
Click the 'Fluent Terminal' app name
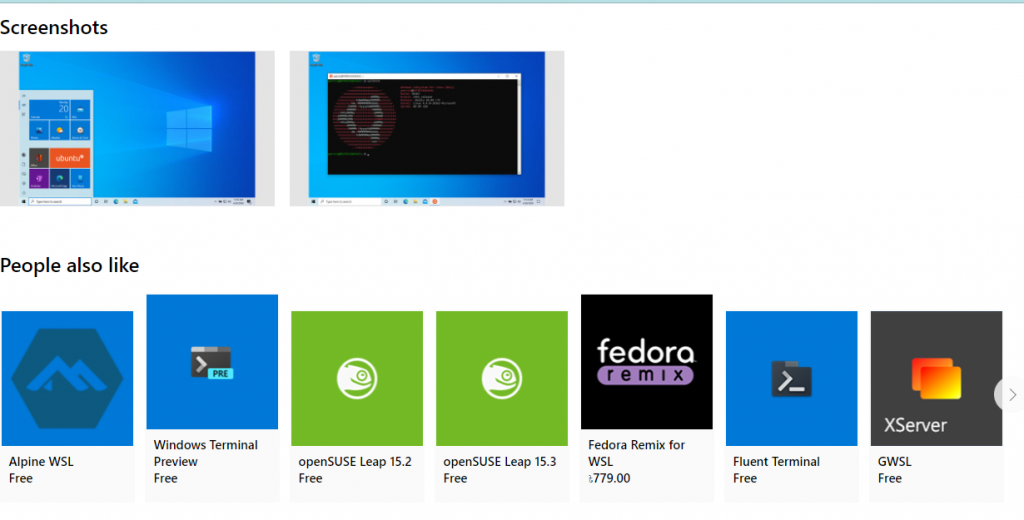(776, 462)
